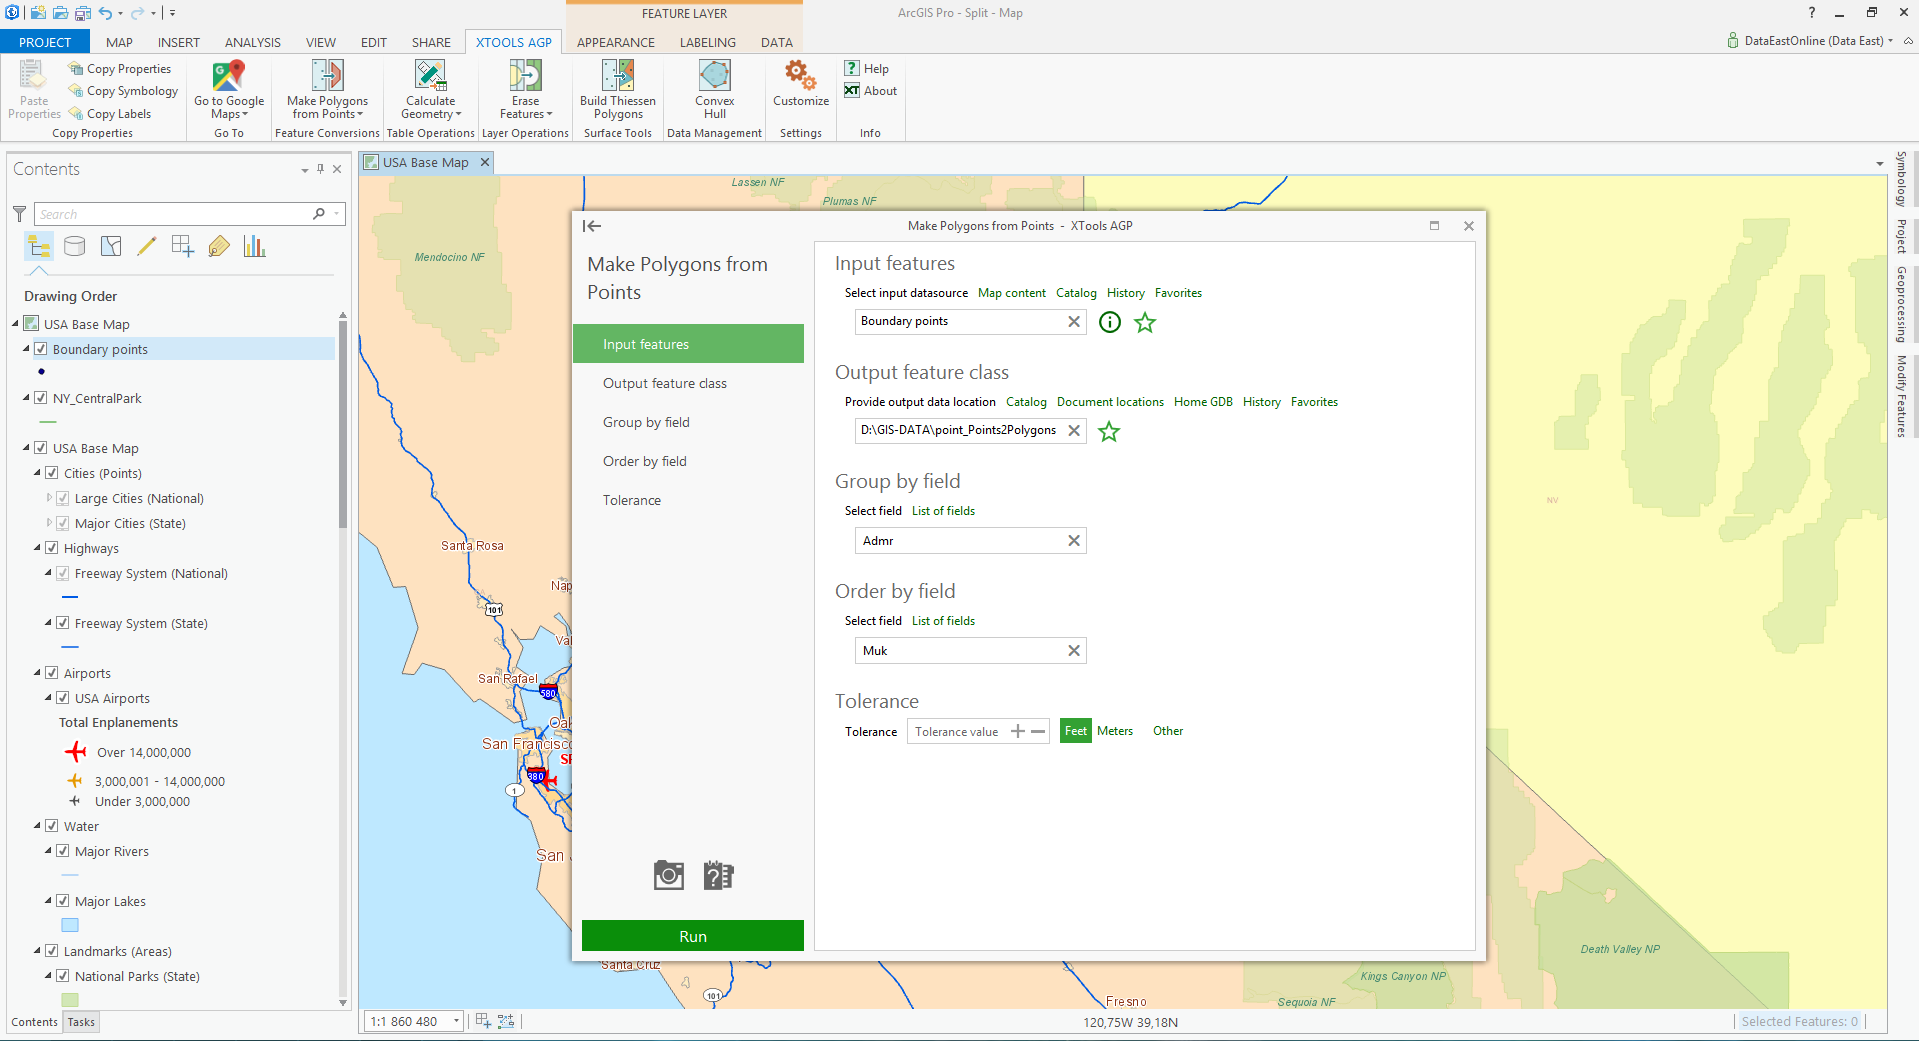
Task: Click National Parks green symbol swatch
Action: (70, 999)
